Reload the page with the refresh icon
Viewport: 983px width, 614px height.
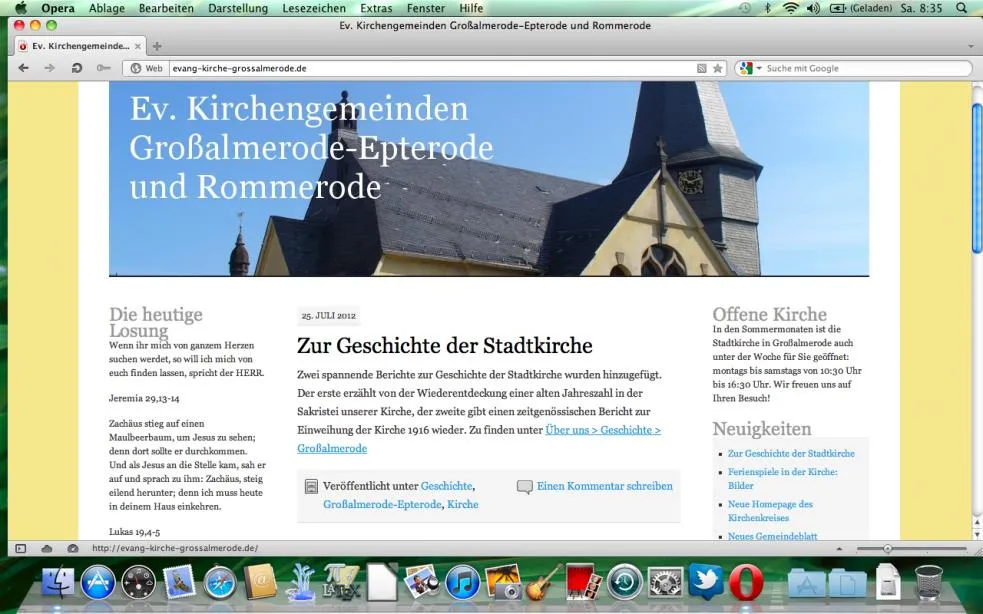point(76,68)
